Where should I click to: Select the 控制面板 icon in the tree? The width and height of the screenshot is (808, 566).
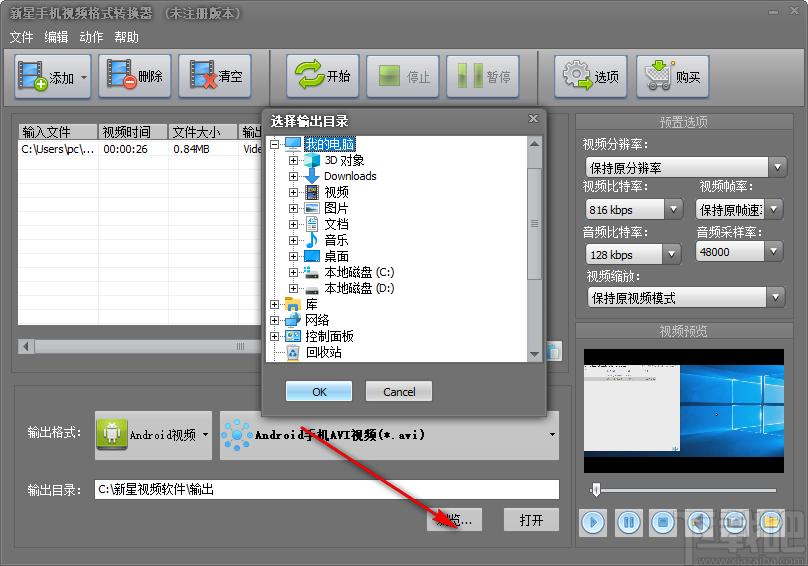293,336
